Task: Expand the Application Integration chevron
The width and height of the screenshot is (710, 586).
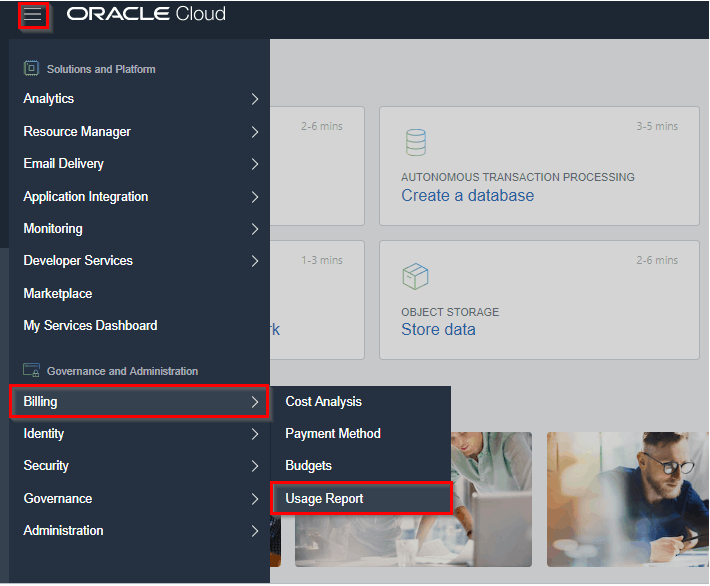Action: tap(255, 197)
